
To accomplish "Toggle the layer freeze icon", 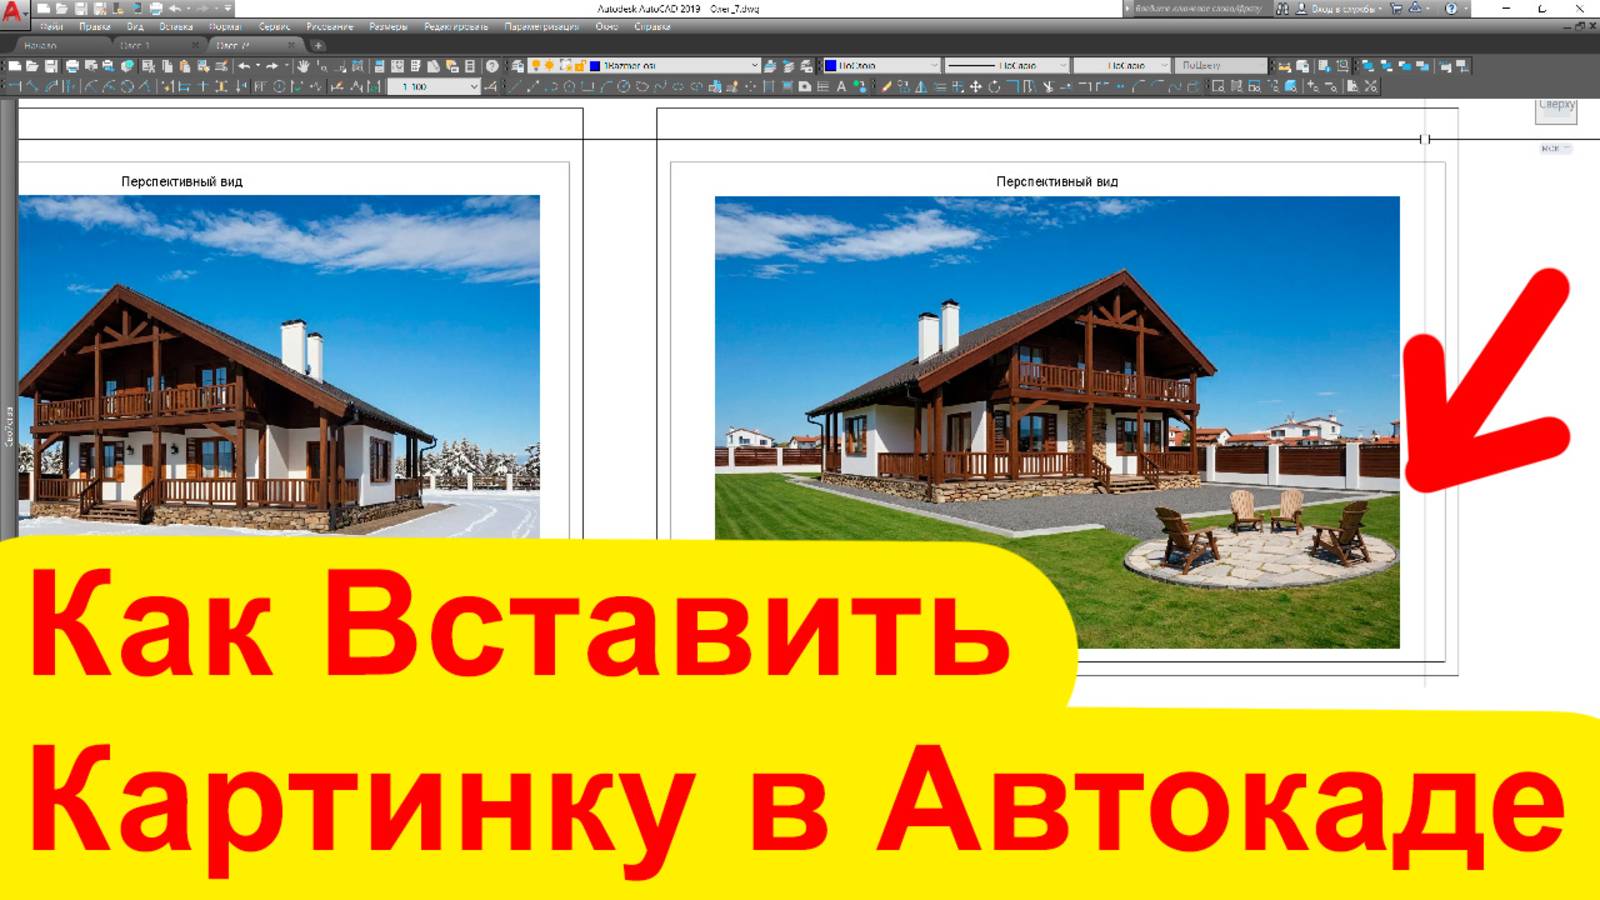I will 549,65.
